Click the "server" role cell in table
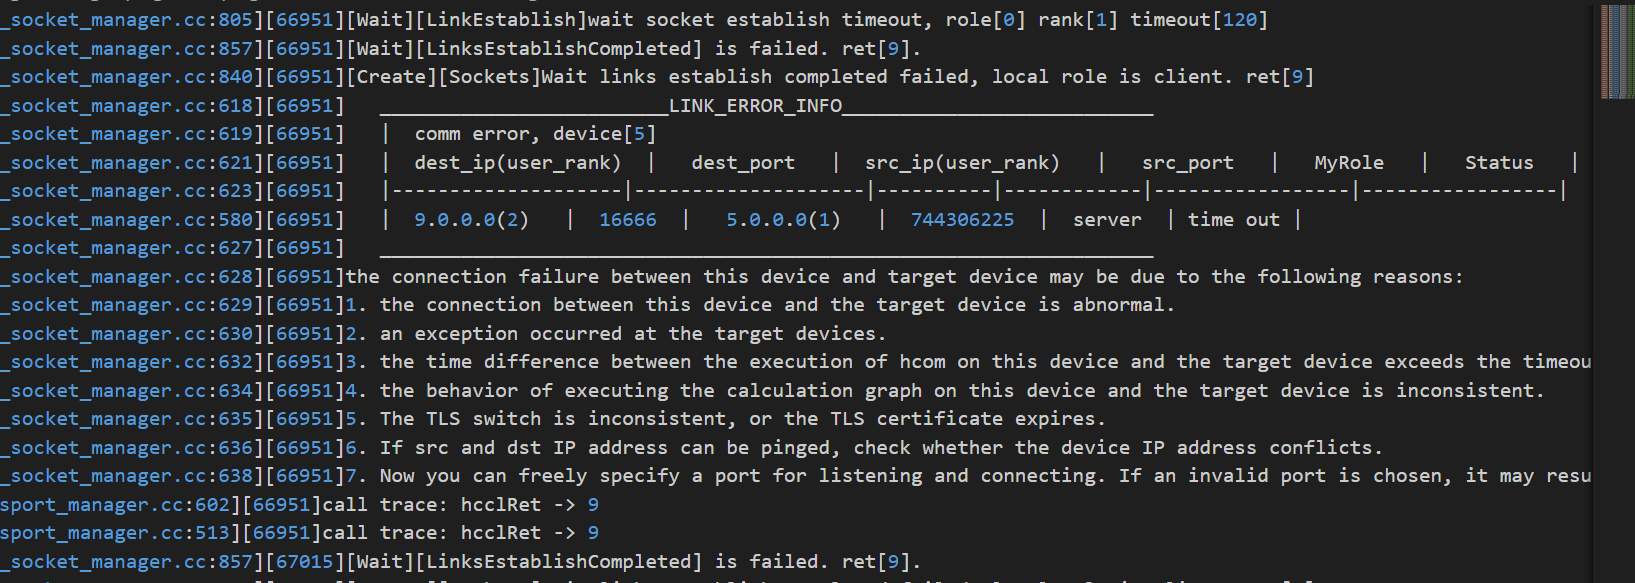 (1107, 220)
